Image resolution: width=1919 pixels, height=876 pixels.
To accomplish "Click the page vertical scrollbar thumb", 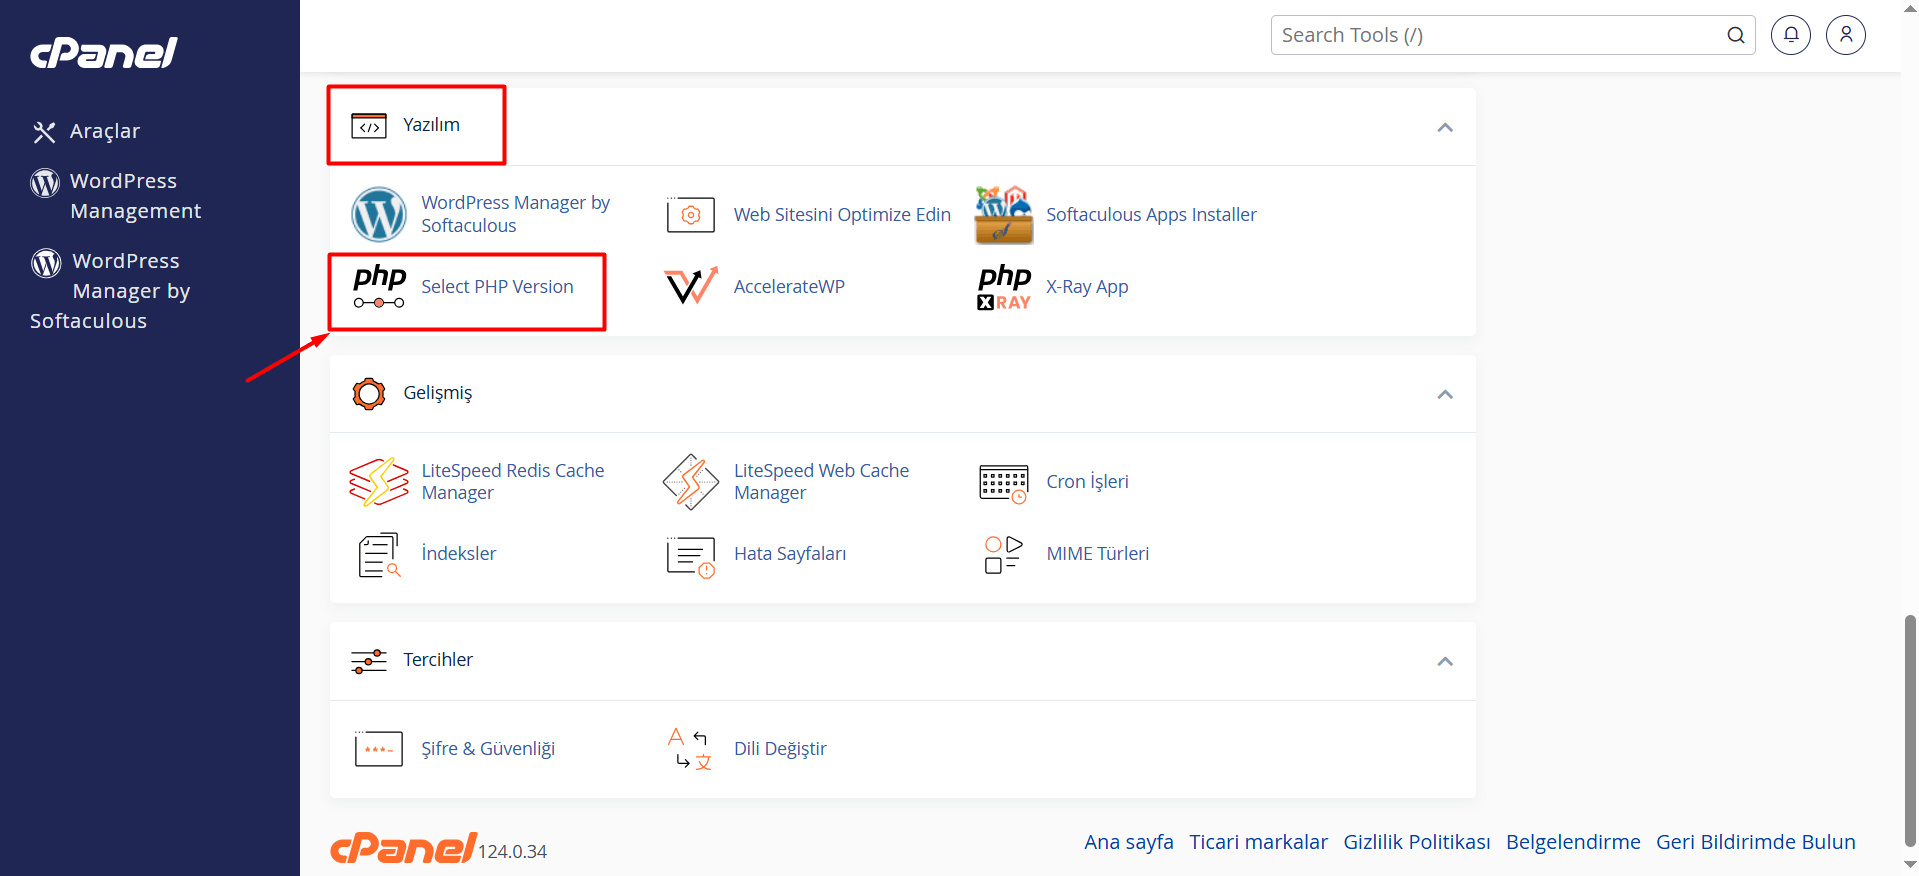I will click(x=1910, y=730).
